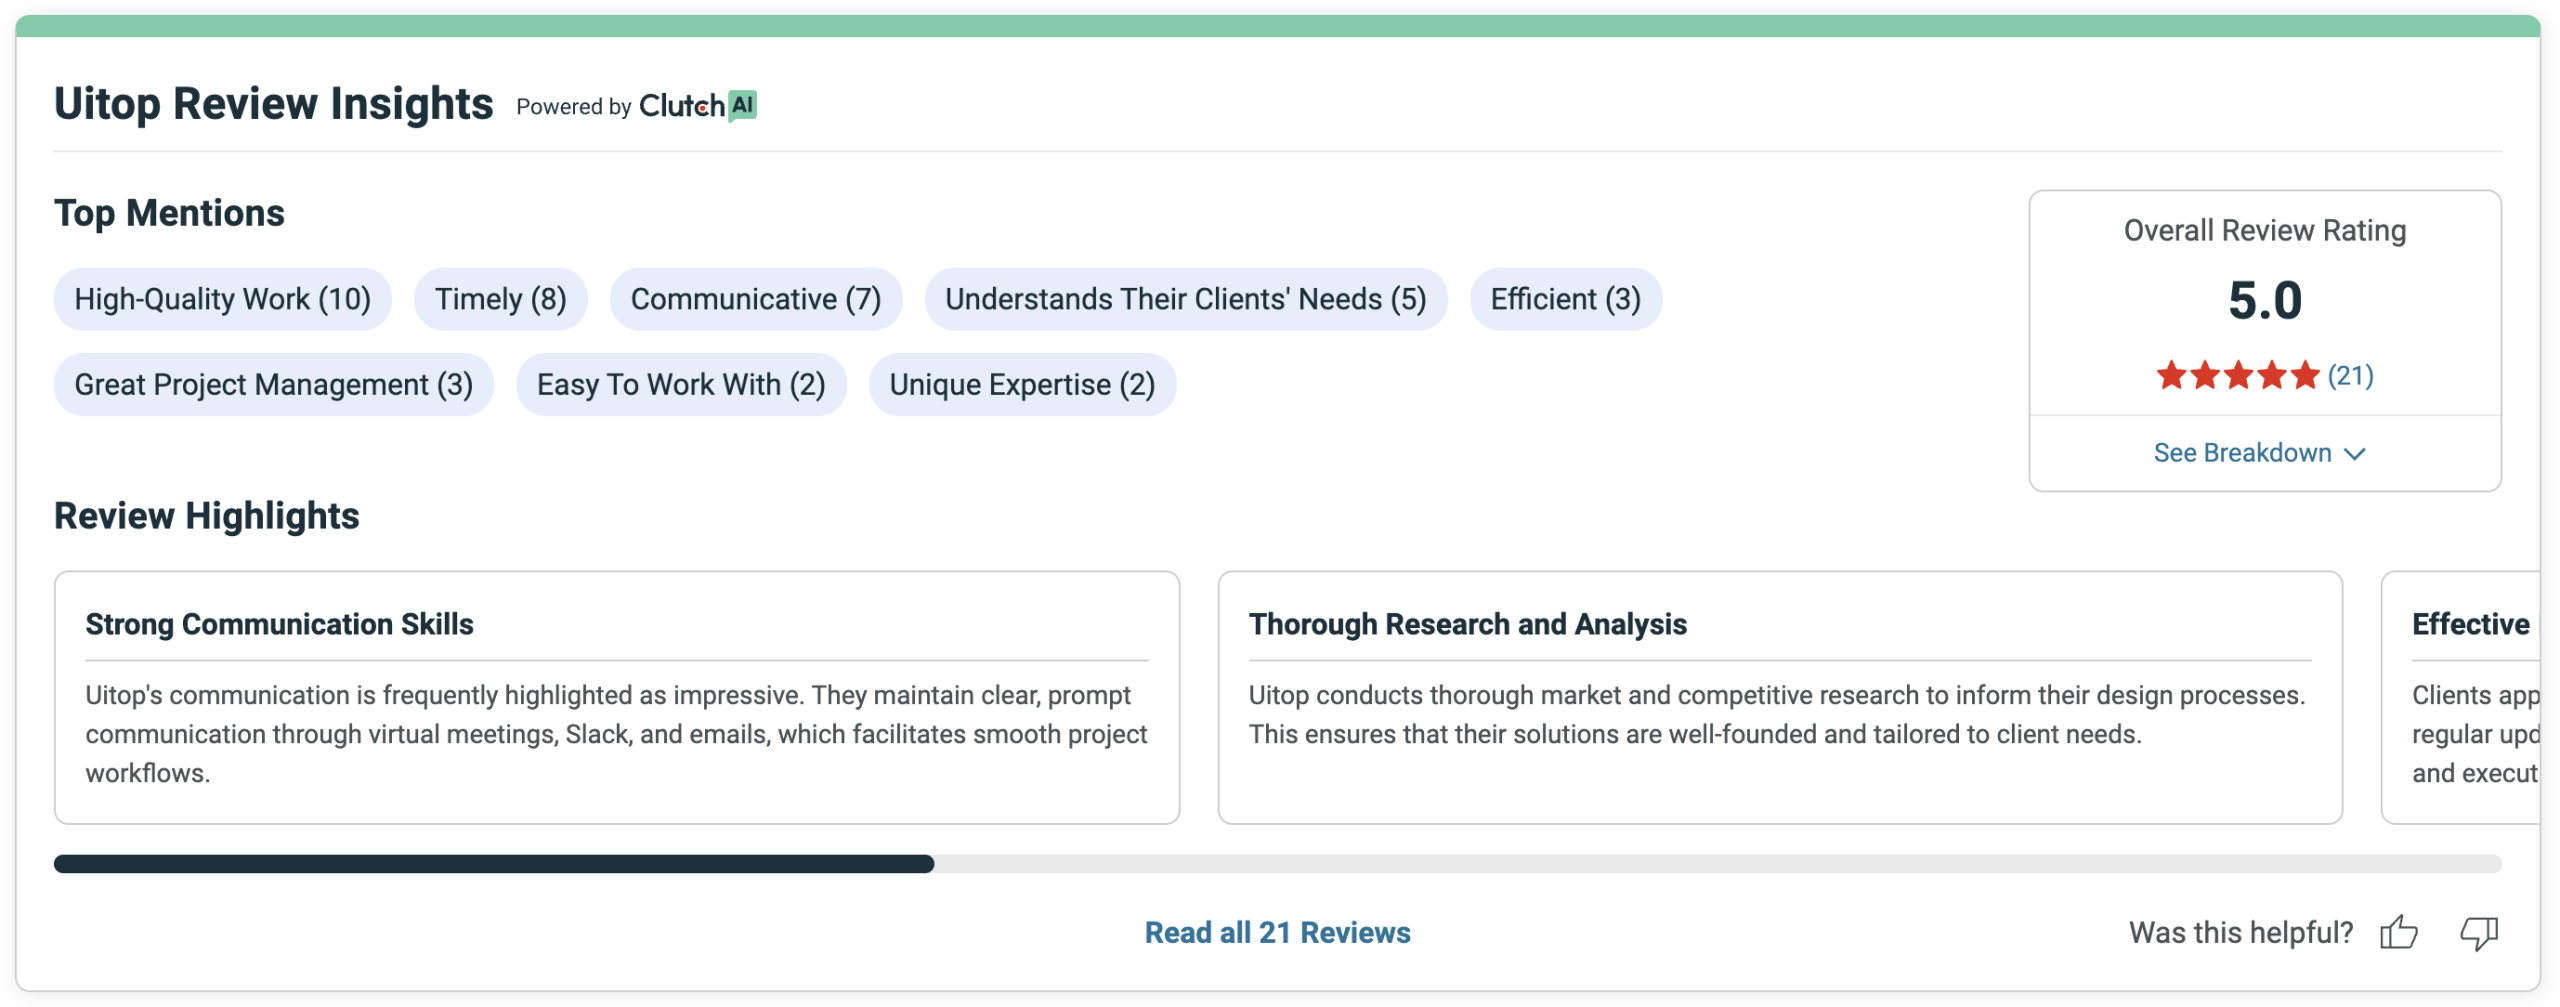
Task: Open the Read all 21 Reviews link
Action: [x=1277, y=932]
